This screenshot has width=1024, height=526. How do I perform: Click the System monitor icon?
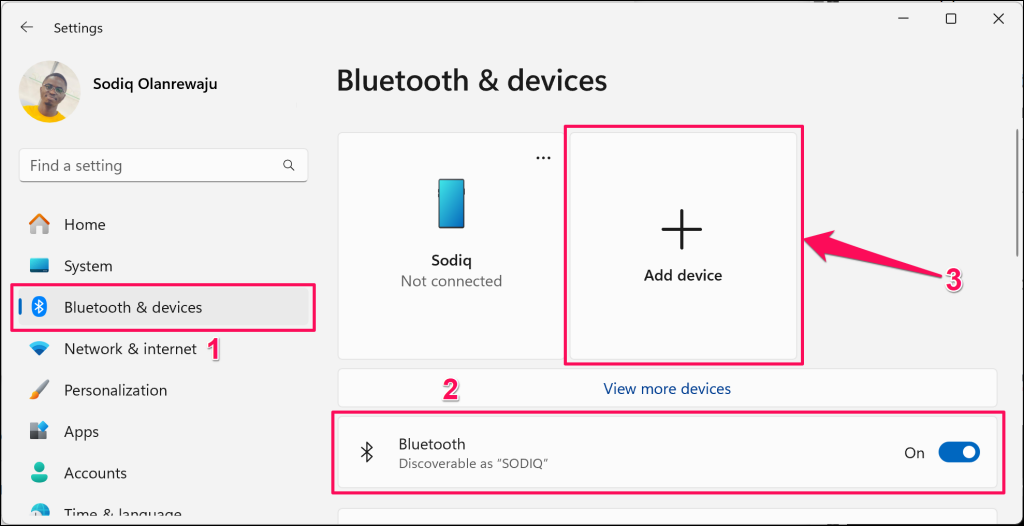pos(40,266)
